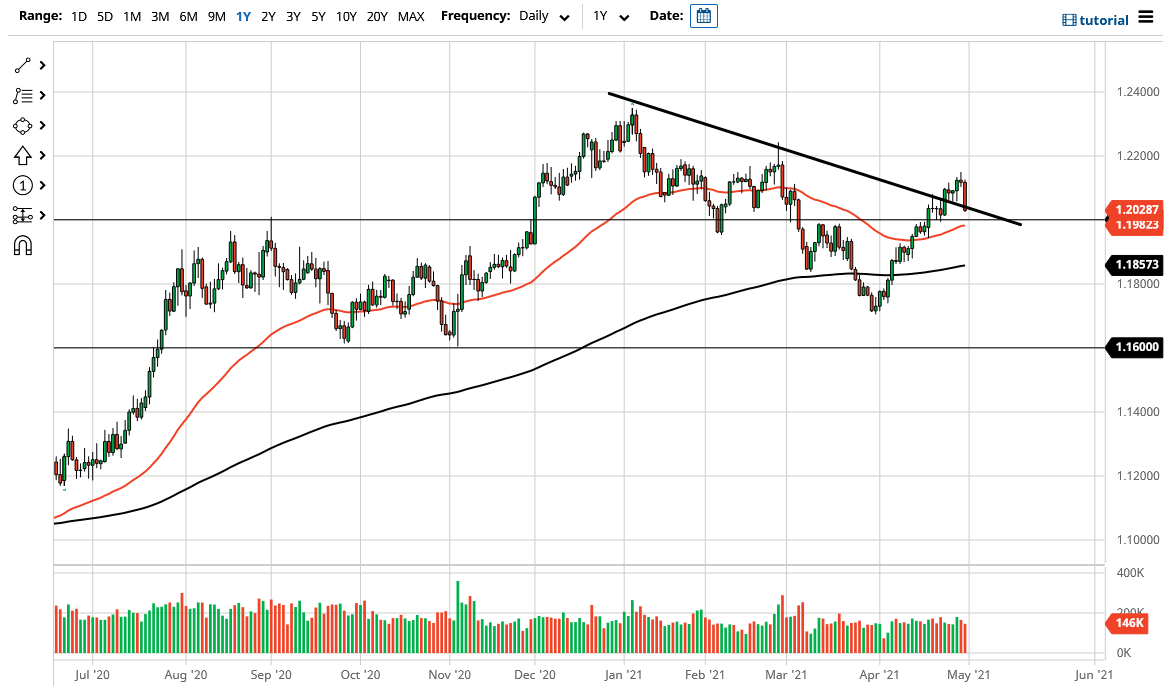Click the 1.10000 price axis label
The image size is (1170, 699).
tap(1138, 539)
